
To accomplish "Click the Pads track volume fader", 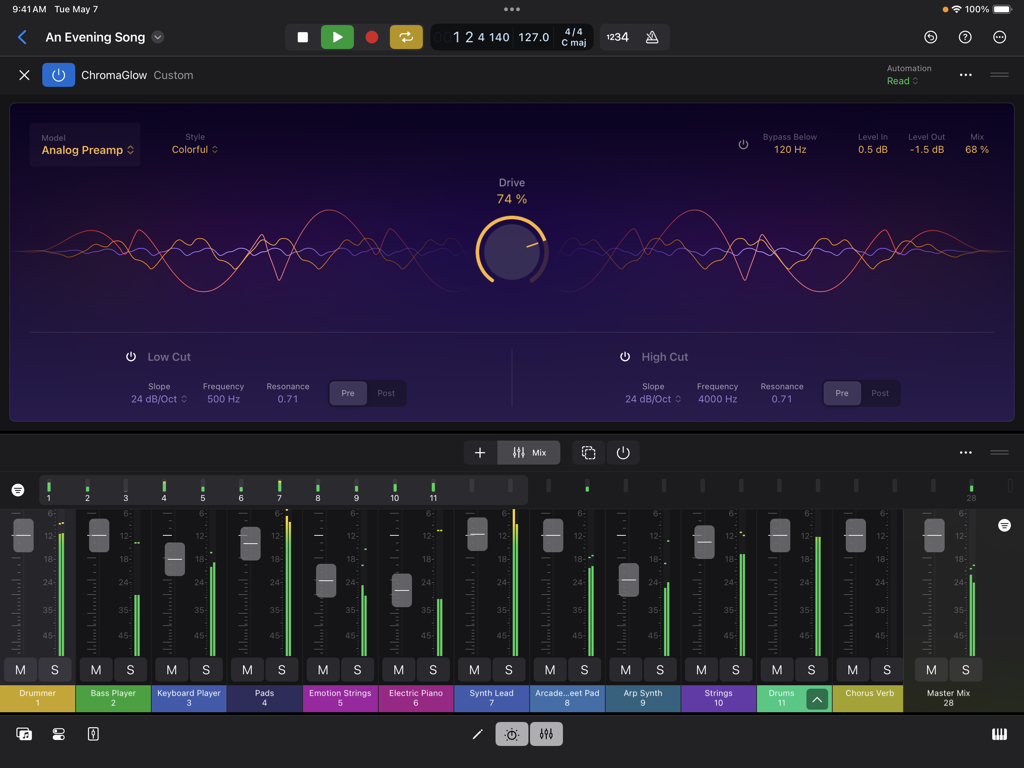I will point(249,543).
